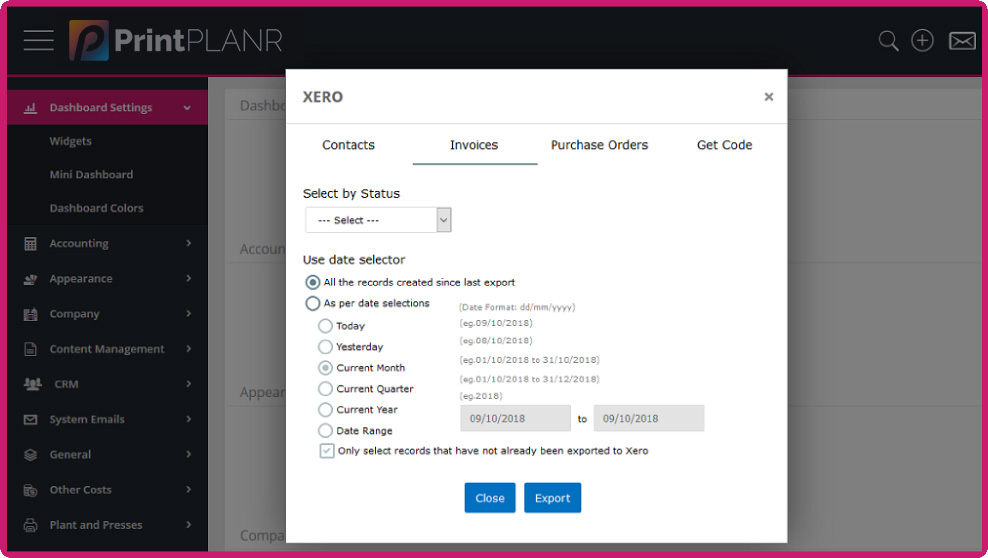Select the Current Quarter radio button
The height and width of the screenshot is (558, 988).
[325, 389]
